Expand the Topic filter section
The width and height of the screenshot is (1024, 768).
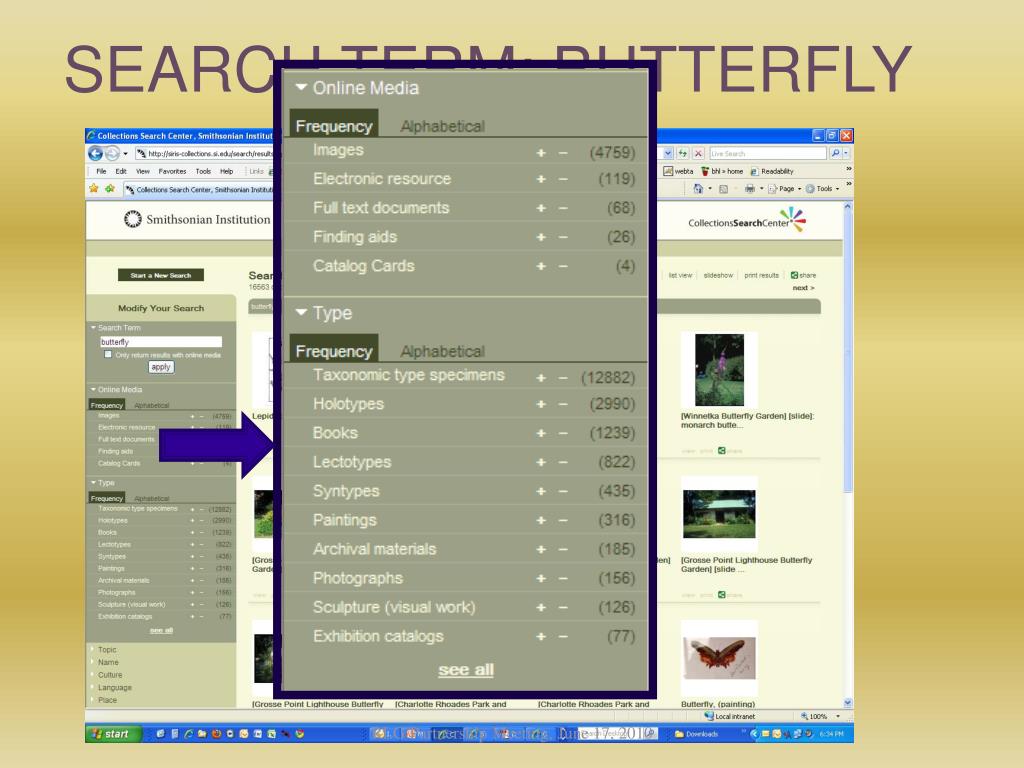[x=106, y=650]
